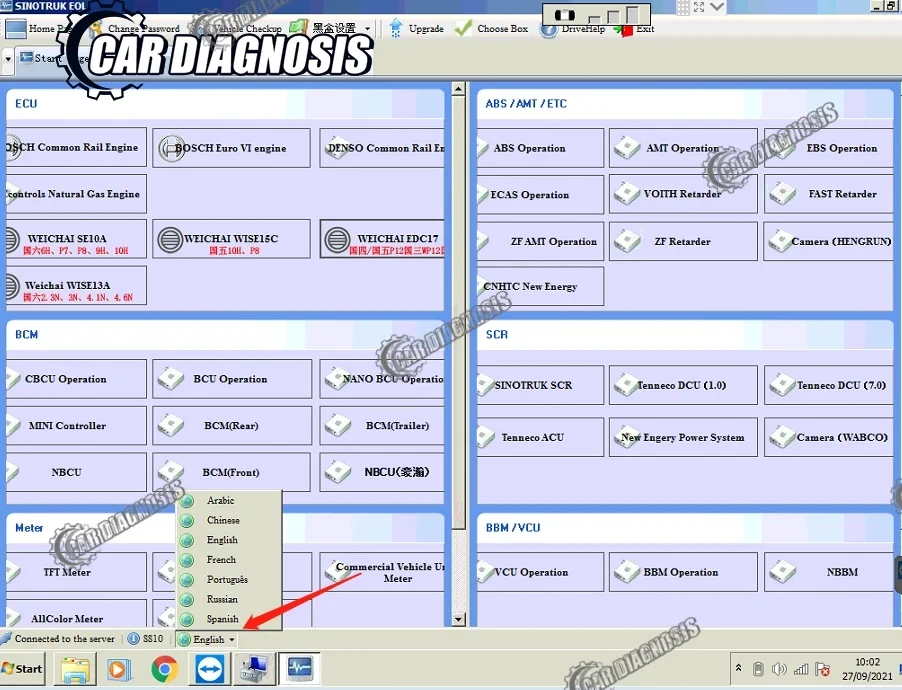Image resolution: width=902 pixels, height=690 pixels.
Task: Open controls Natural Gas Engine
Action: click(x=76, y=194)
